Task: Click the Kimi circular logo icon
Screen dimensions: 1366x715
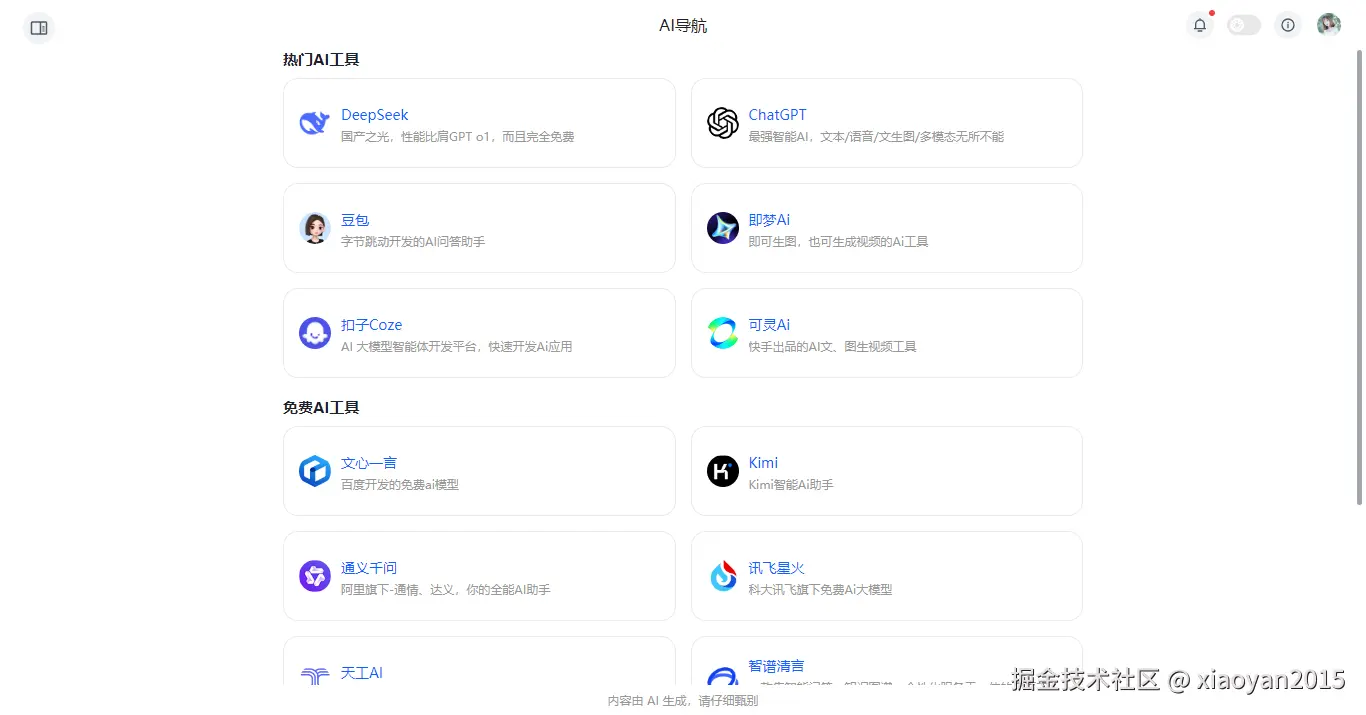Action: (x=722, y=471)
